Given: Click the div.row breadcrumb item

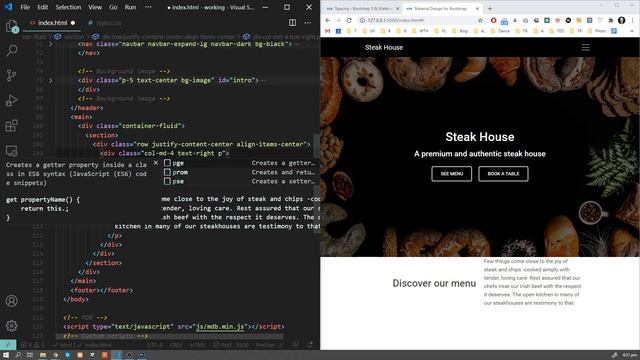Looking at the screenshot, I should pos(164,37).
